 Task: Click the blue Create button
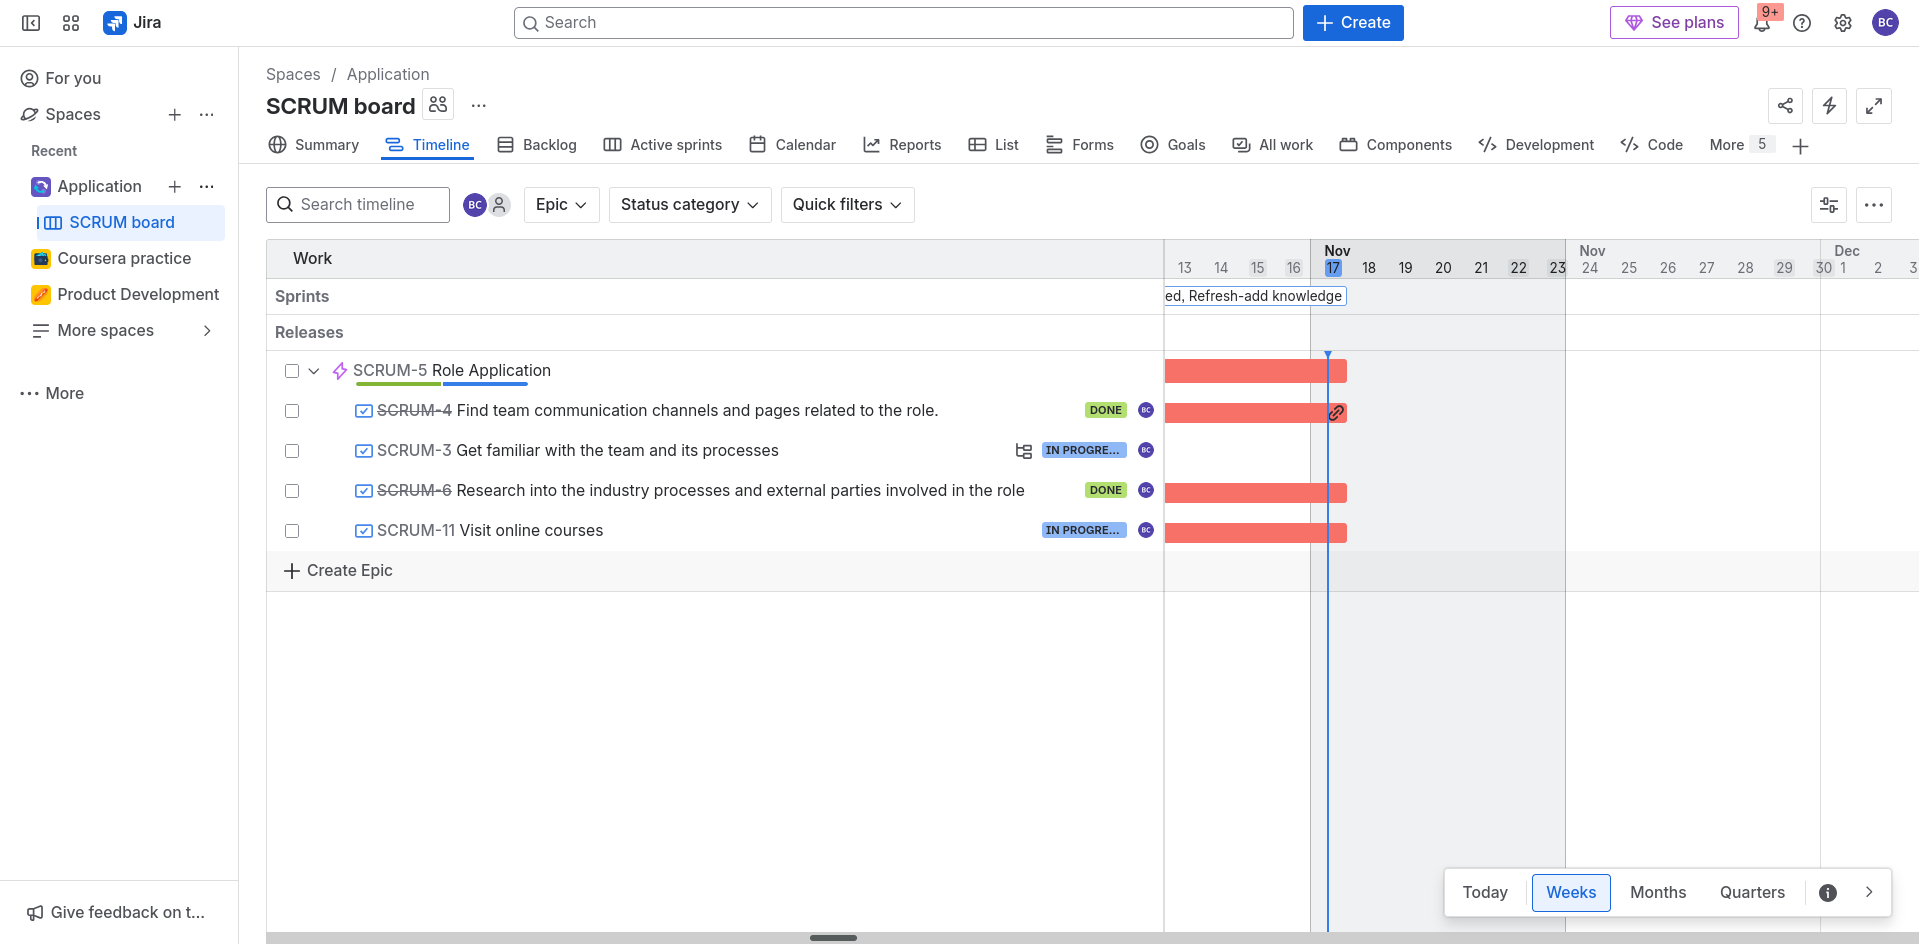(1352, 23)
